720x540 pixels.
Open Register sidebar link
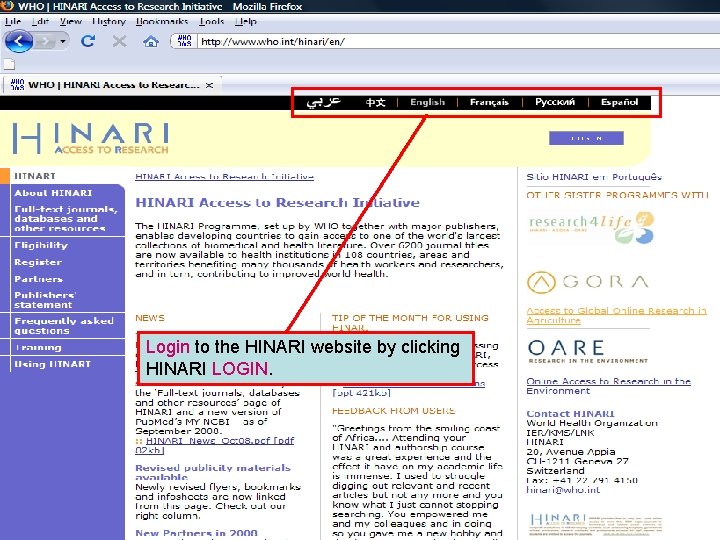pyautogui.click(x=38, y=262)
